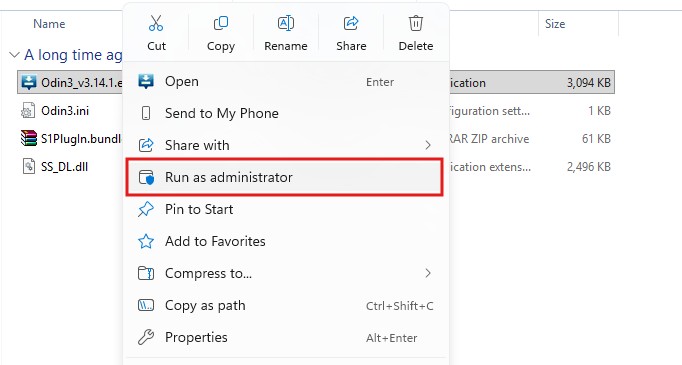This screenshot has height=365, width=682.
Task: Click the Odin3.ini file icon
Action: (x=28, y=111)
